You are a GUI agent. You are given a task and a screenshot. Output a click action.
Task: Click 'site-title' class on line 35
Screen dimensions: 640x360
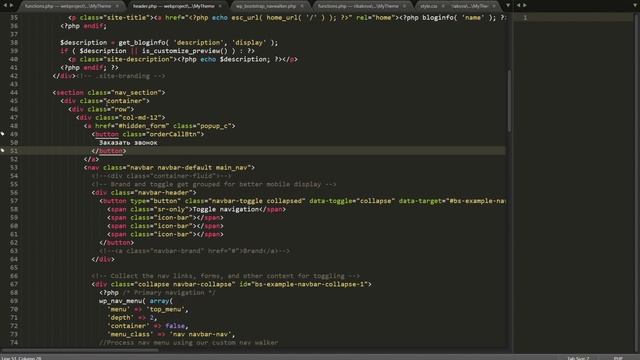(127, 18)
